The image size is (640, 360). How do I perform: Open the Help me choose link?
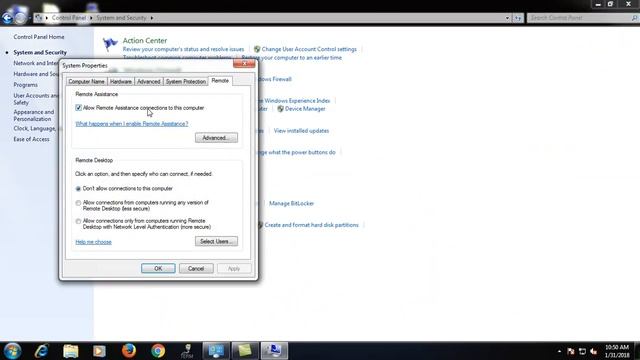tap(93, 242)
